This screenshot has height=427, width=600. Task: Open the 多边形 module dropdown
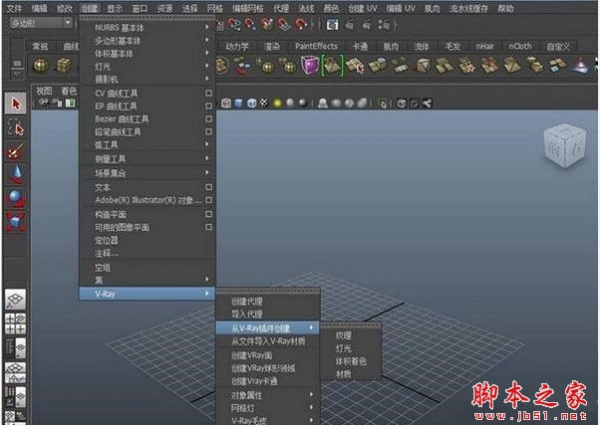pyautogui.click(x=40, y=21)
